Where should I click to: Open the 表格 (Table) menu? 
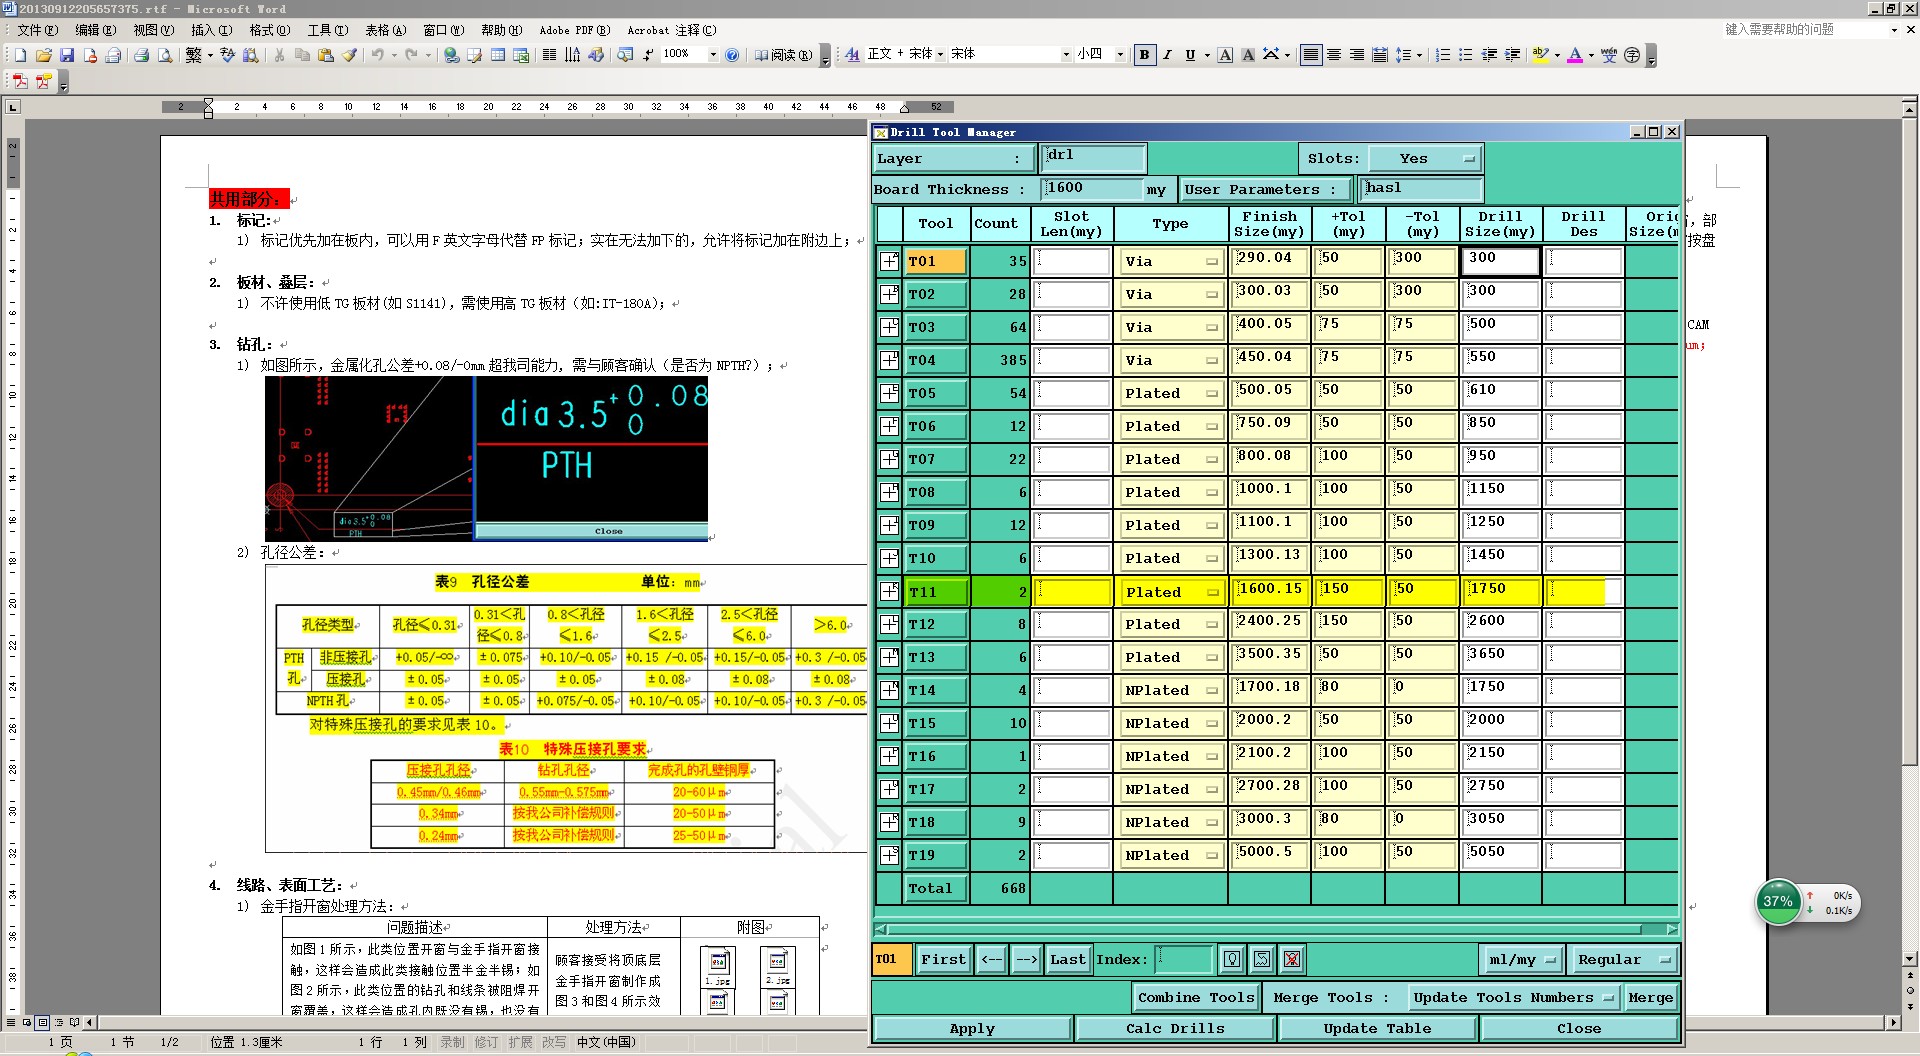[x=385, y=30]
